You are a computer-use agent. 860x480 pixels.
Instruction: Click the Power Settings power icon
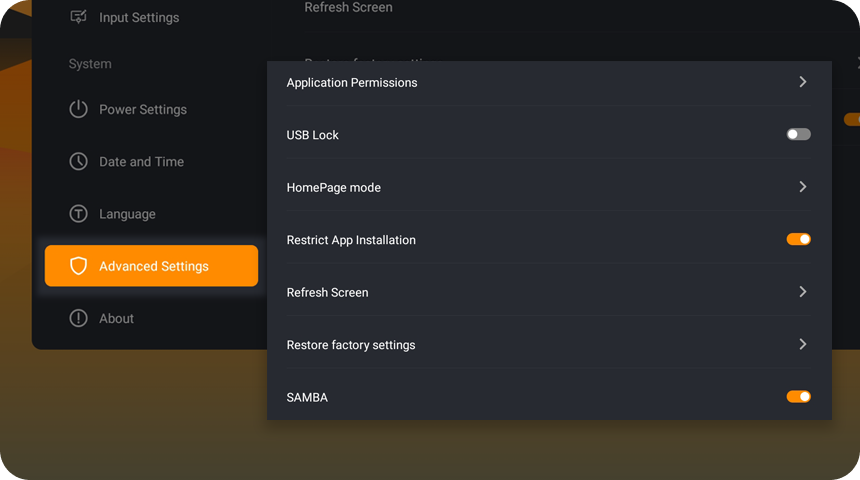tap(78, 110)
